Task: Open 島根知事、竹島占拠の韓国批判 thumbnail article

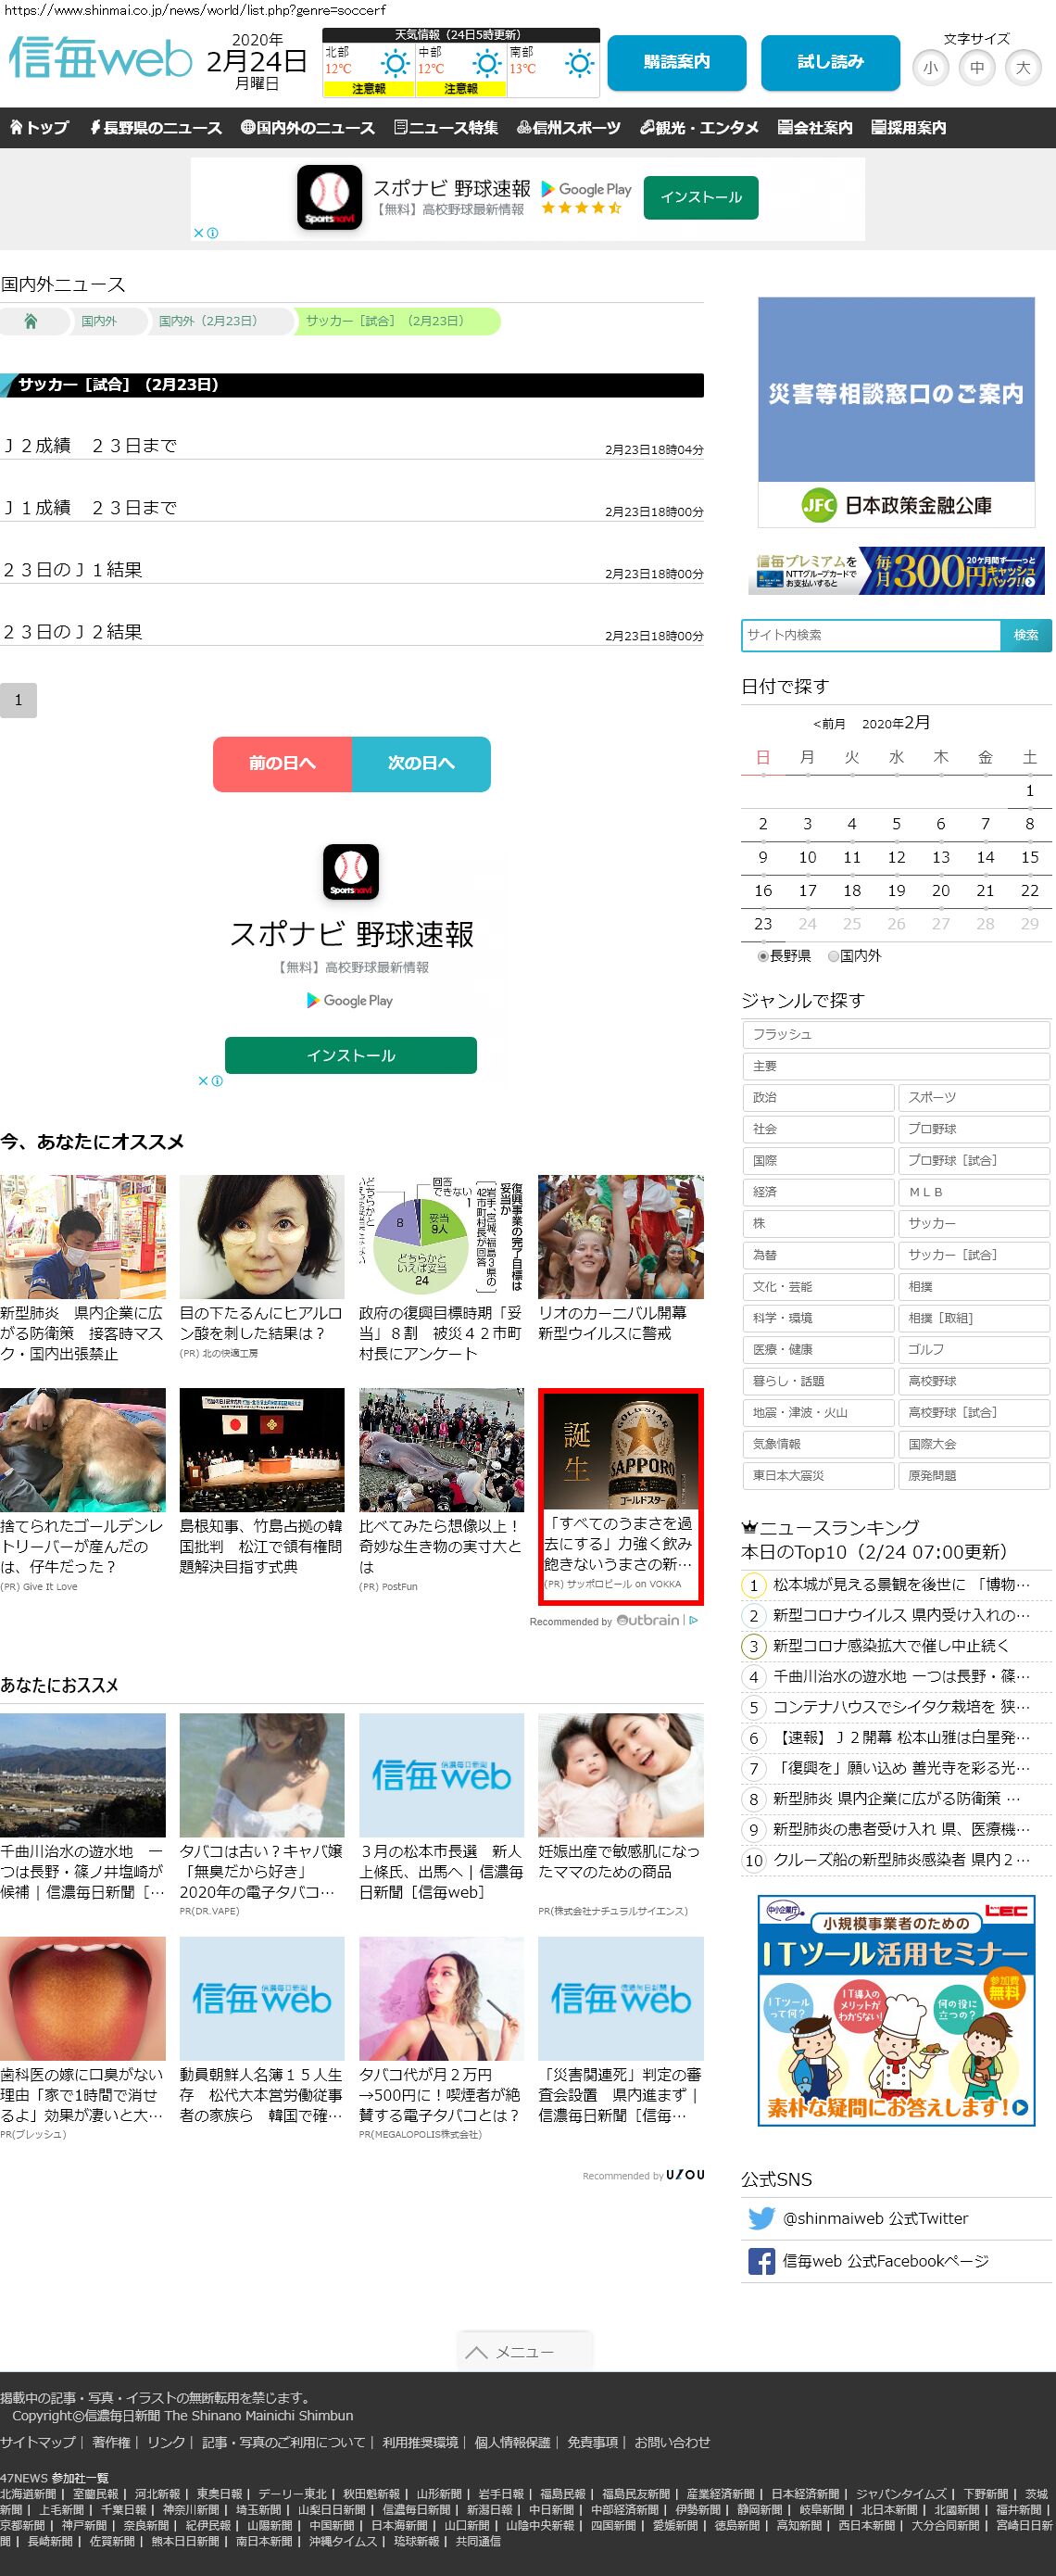Action: click(262, 1450)
